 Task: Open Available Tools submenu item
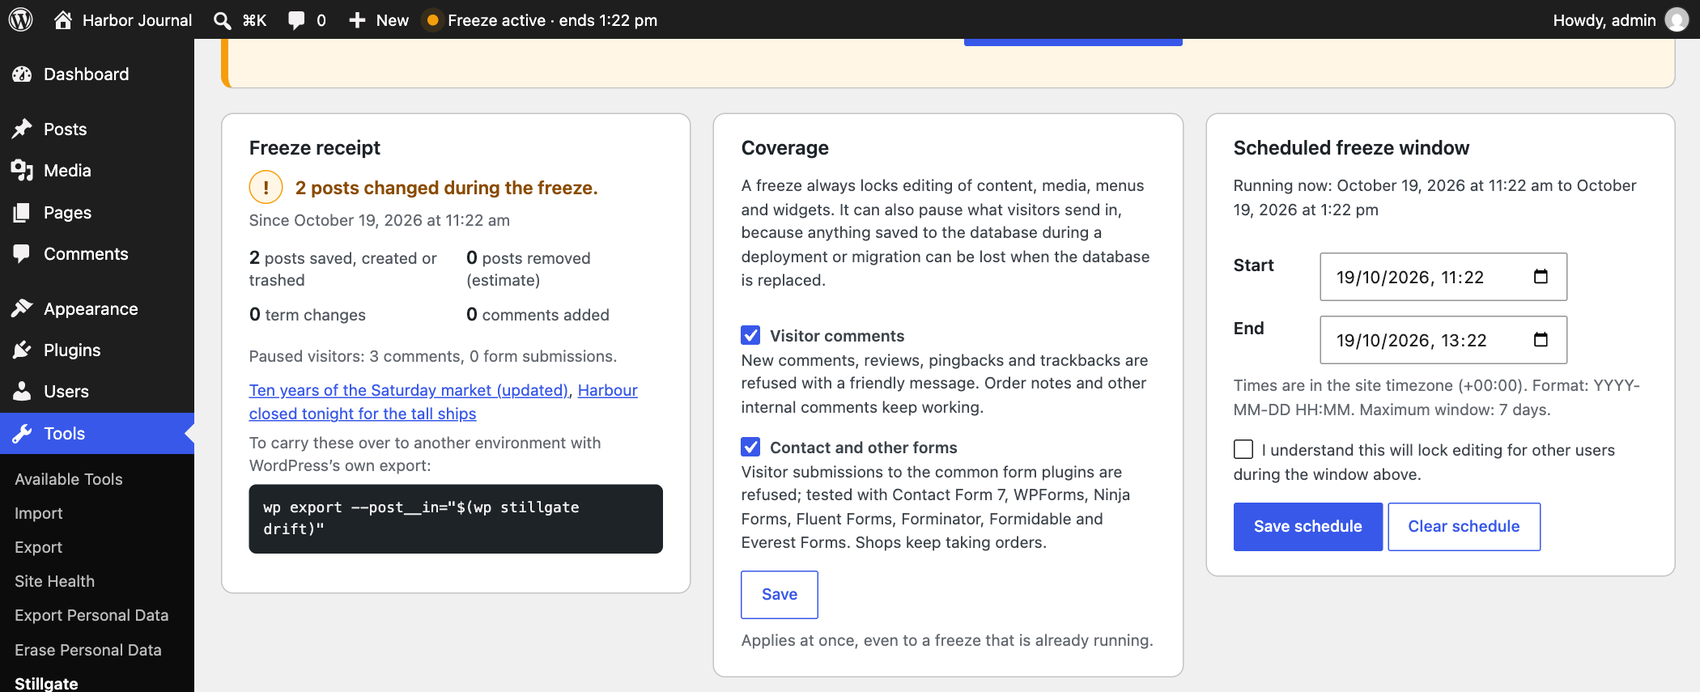point(69,479)
